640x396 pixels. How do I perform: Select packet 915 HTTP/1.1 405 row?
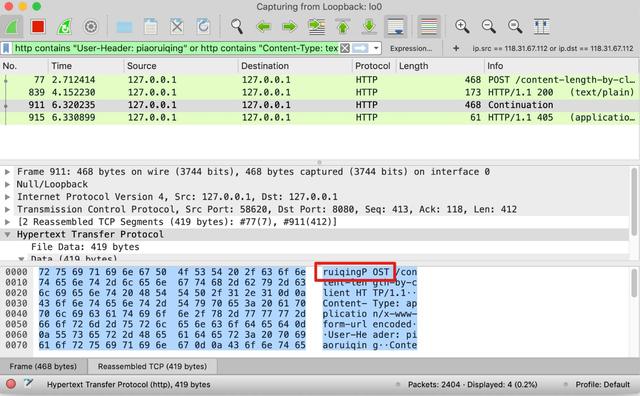point(319,118)
